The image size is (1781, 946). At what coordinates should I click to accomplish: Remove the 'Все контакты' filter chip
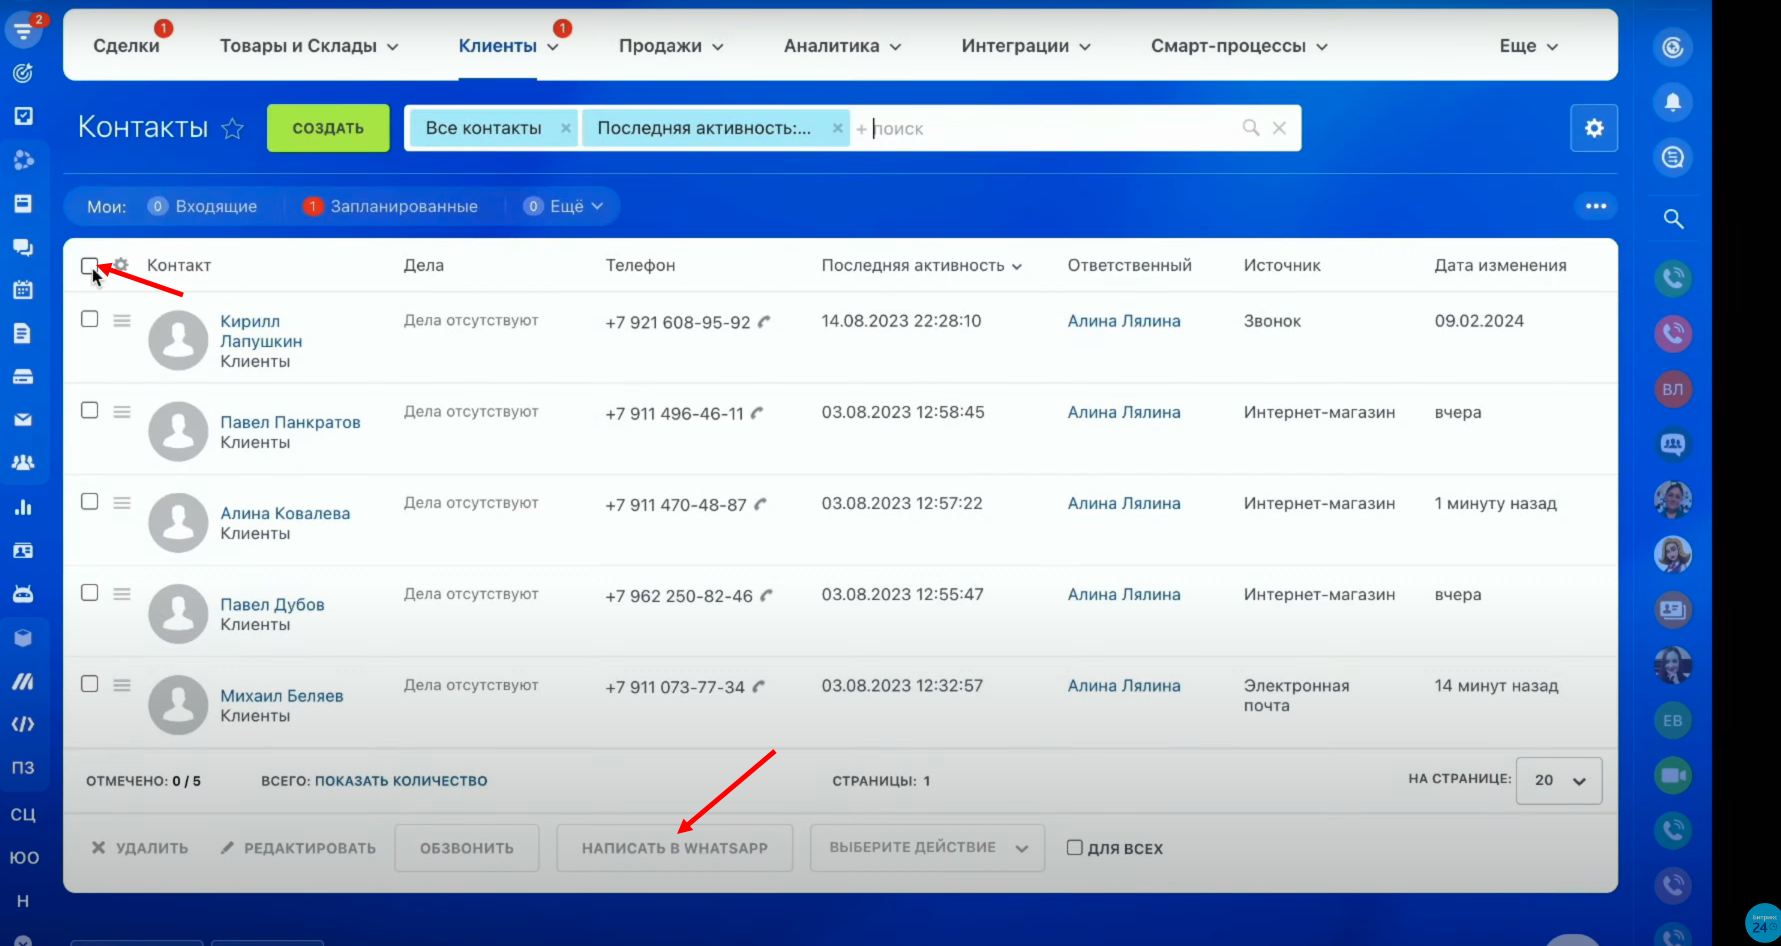[x=566, y=128]
